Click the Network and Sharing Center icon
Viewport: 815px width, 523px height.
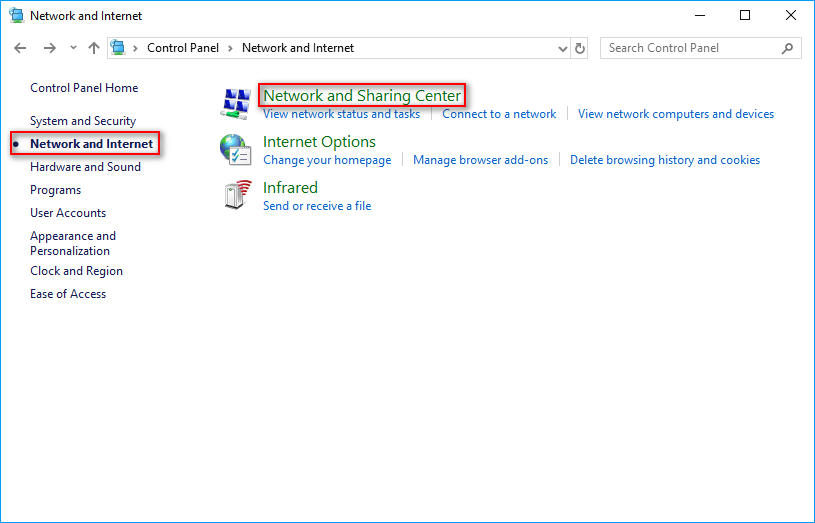pos(236,103)
